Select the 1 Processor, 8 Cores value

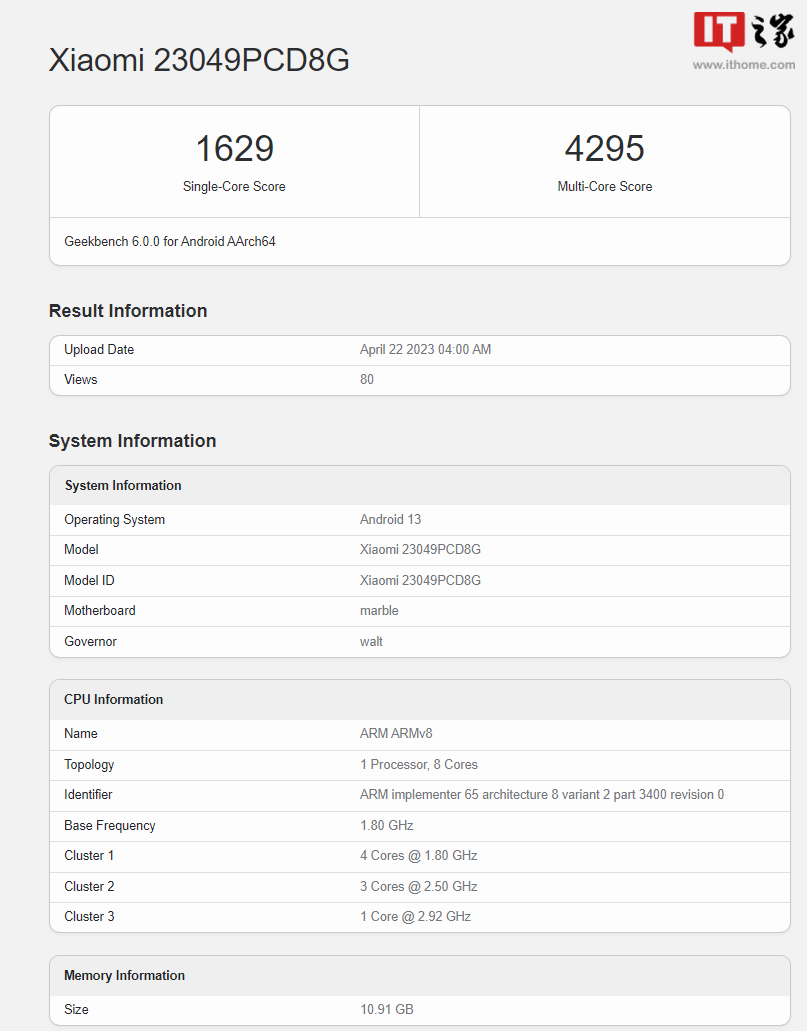point(419,765)
